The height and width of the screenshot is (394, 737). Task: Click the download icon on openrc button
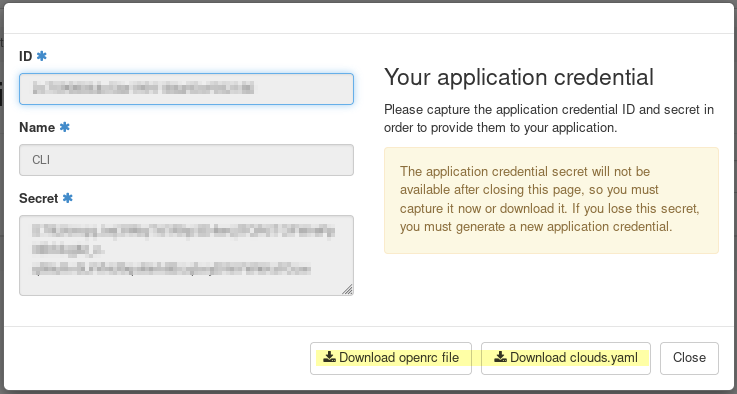click(x=329, y=357)
